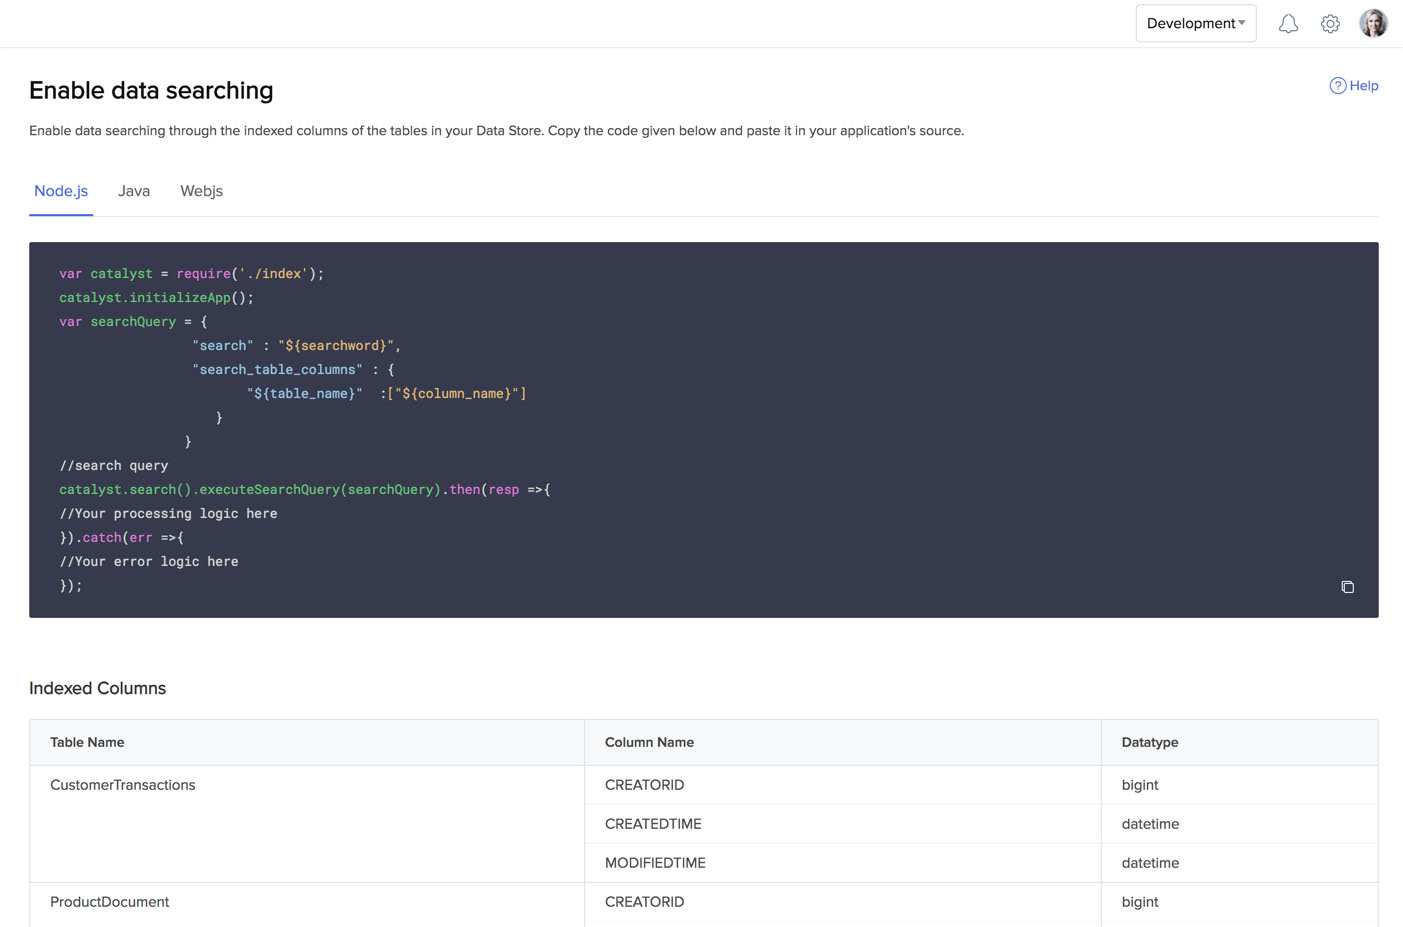
Task: Expand the Development environment dropdown
Action: 1195,24
